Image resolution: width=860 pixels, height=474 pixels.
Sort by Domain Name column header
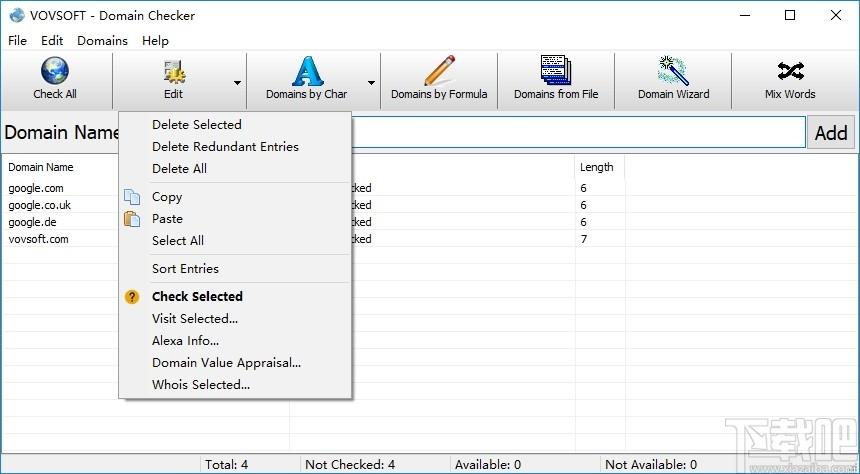point(41,167)
